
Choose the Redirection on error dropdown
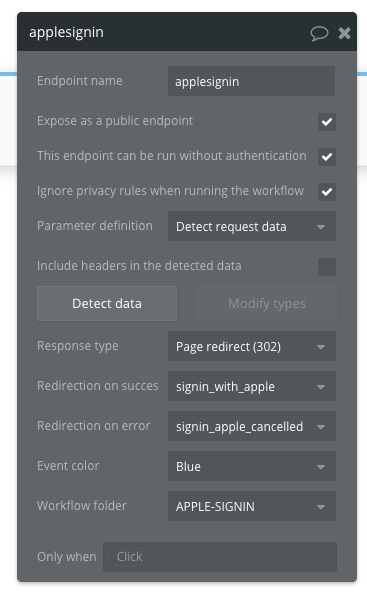pos(252,426)
